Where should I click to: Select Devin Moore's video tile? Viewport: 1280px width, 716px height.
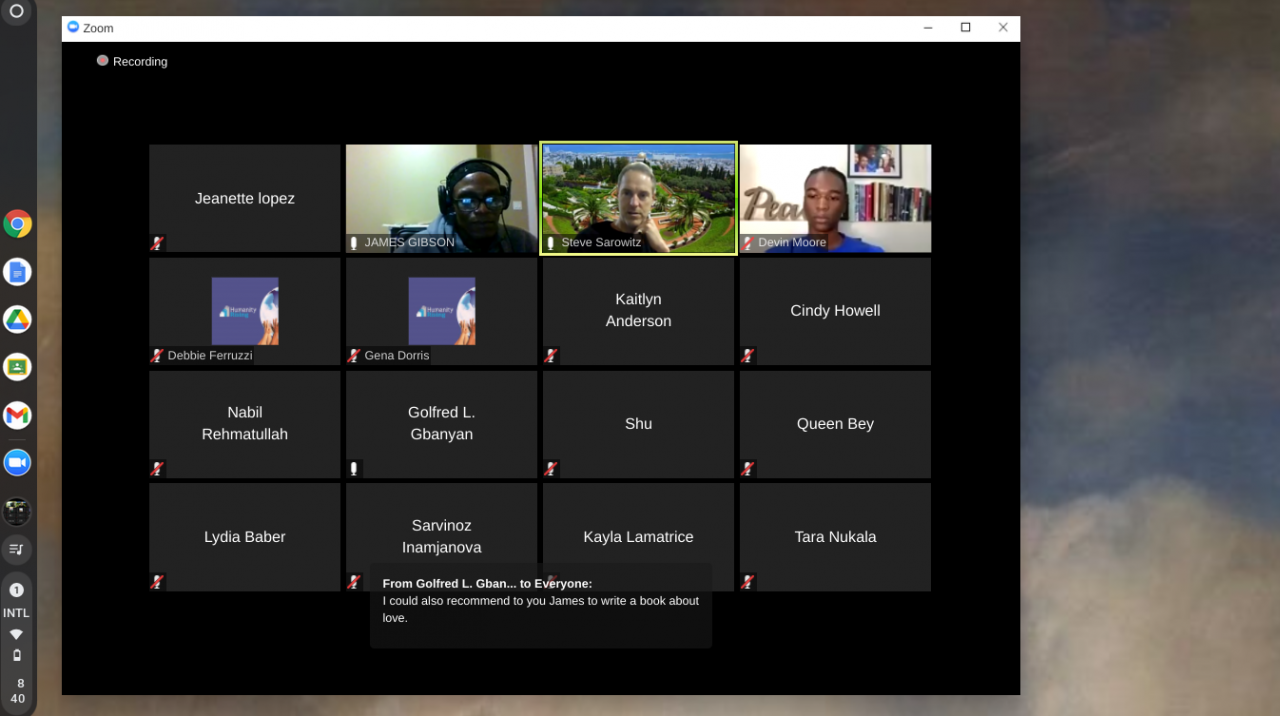pos(835,198)
